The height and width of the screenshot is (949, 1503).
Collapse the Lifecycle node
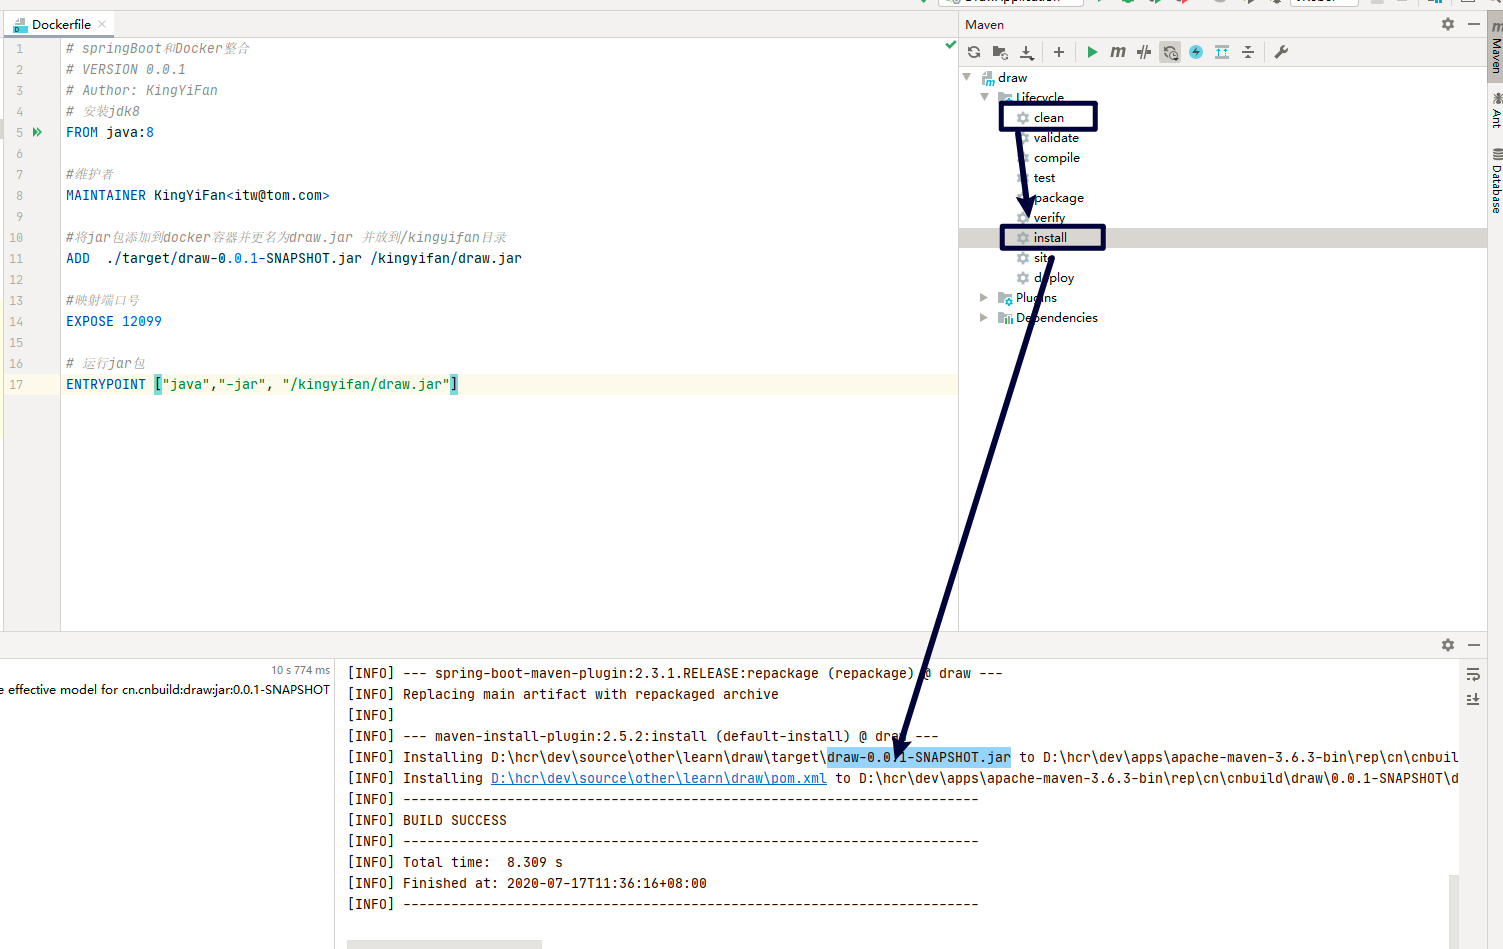985,97
